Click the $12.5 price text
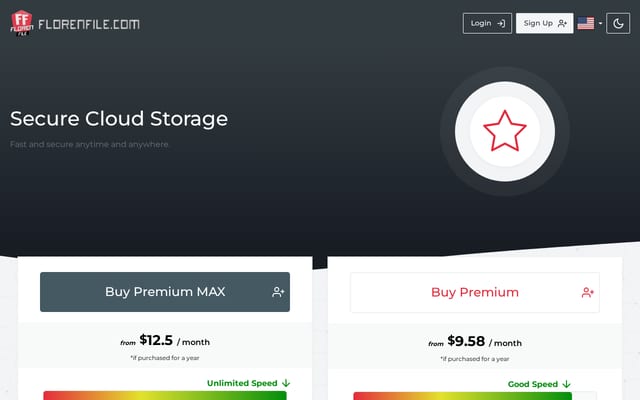This screenshot has width=640, height=400. [x=156, y=340]
